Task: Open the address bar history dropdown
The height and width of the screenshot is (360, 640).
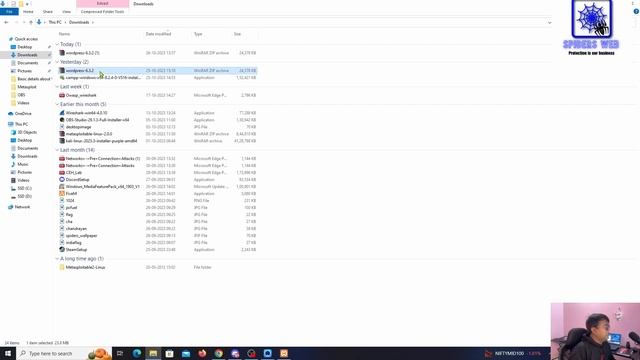Action: click(x=549, y=22)
